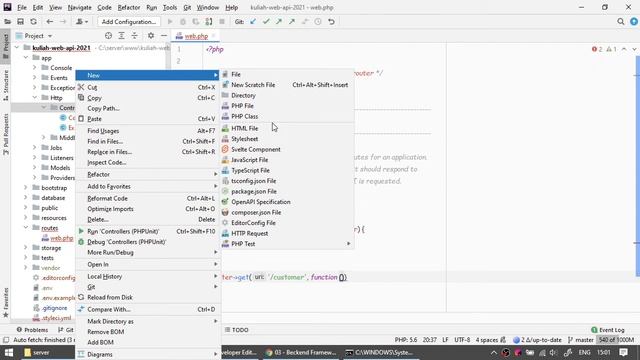Screen dimensions: 640x360
Task: Select .gitignore file in project tree
Action: pyautogui.click(x=54, y=308)
